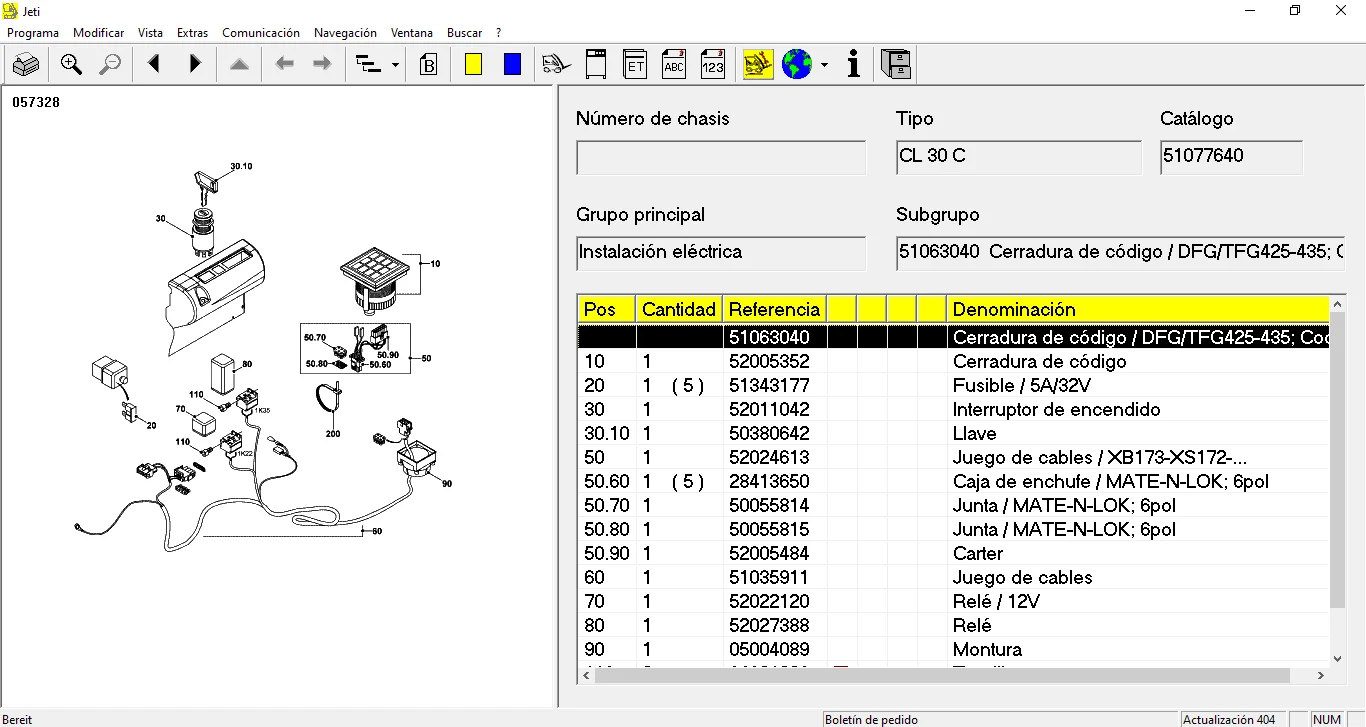Click the gray up triangle icon

(239, 65)
